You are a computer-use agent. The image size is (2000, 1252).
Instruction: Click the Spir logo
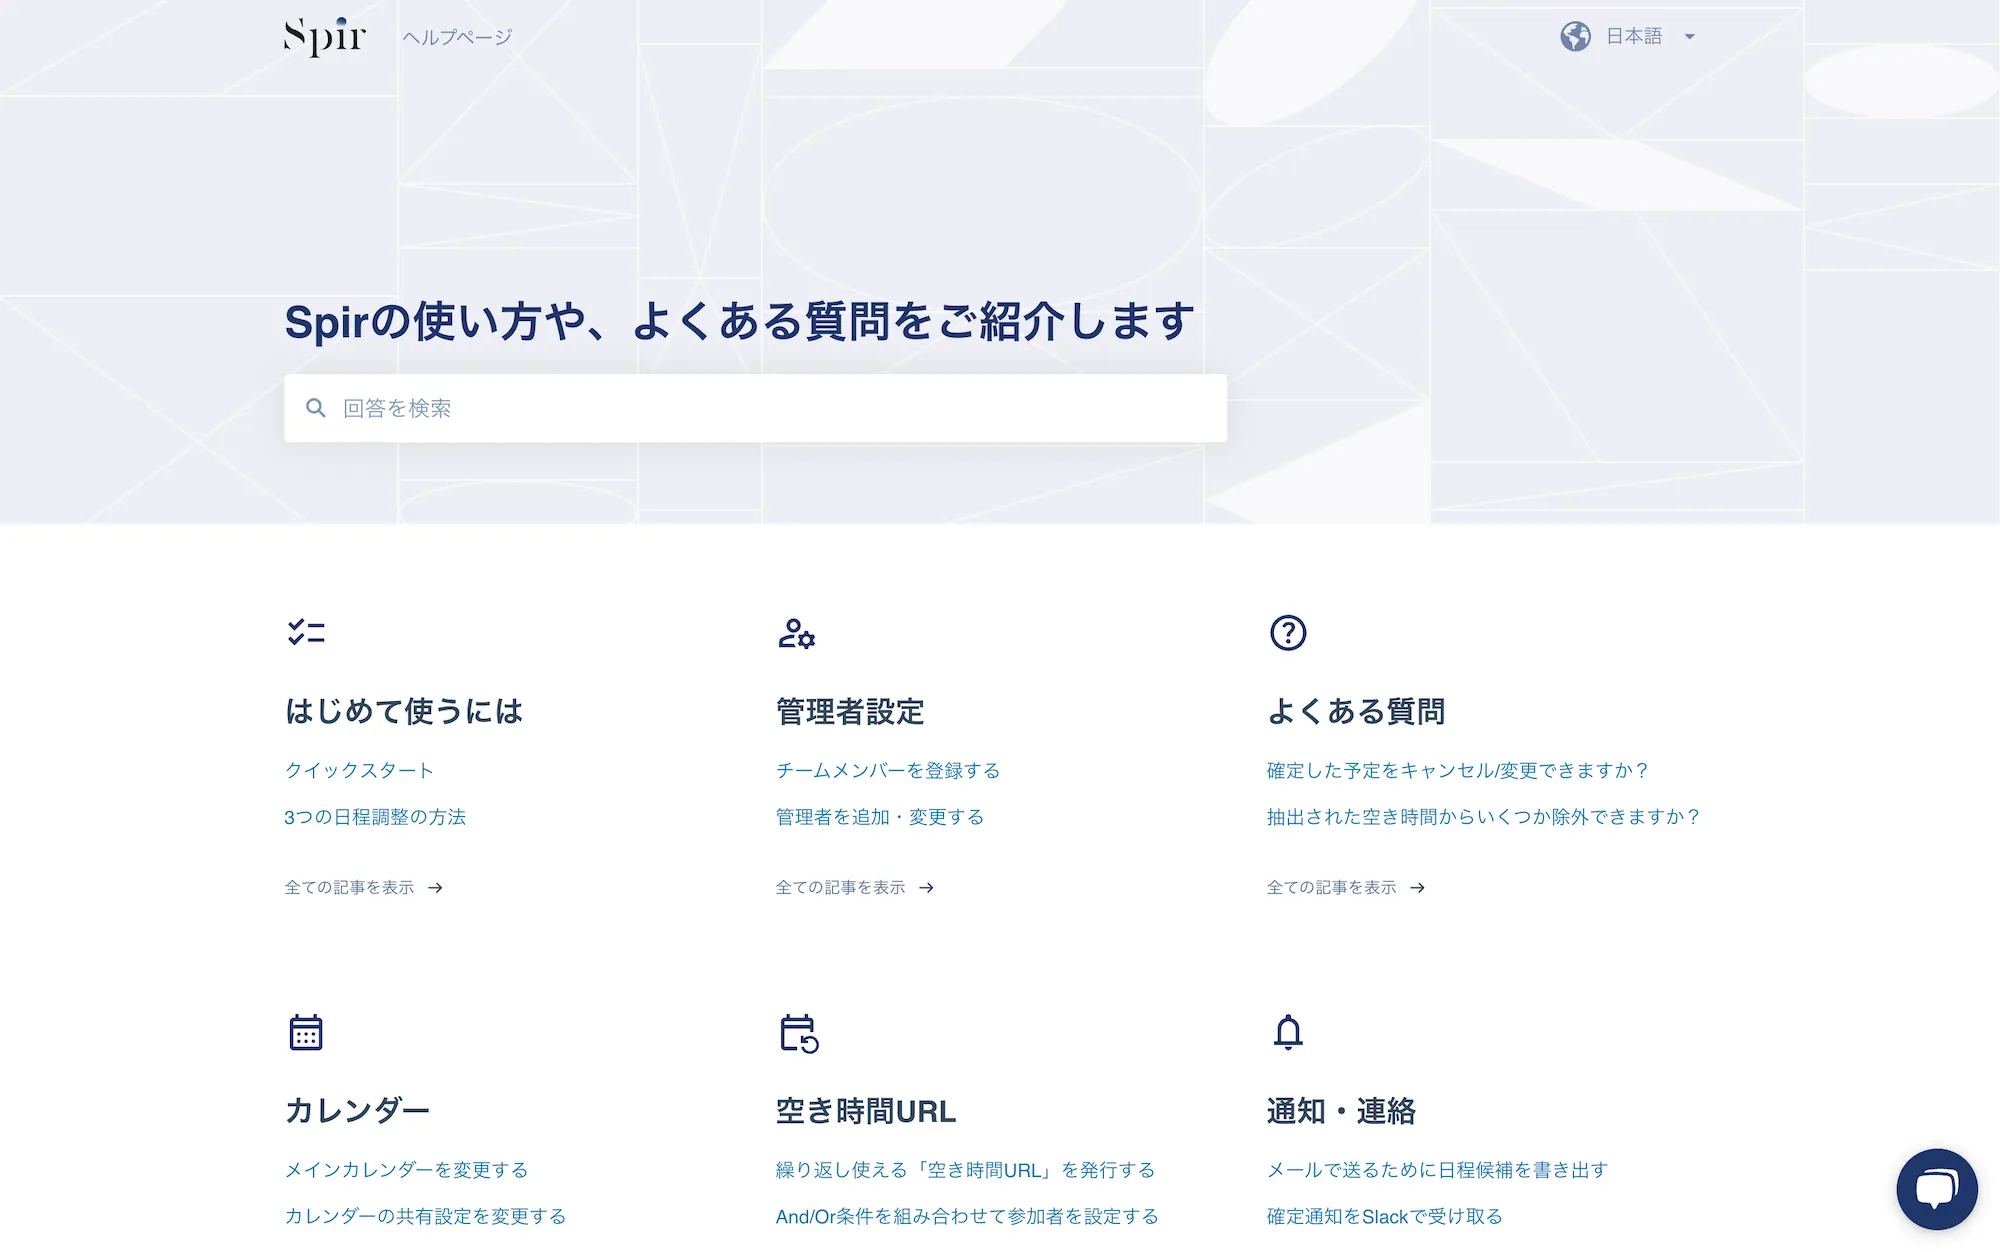point(325,37)
